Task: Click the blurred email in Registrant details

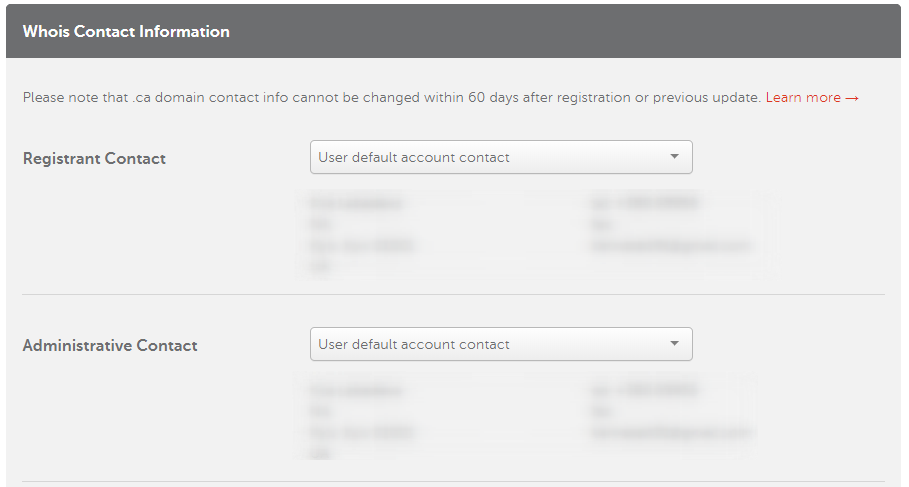Action: point(671,246)
